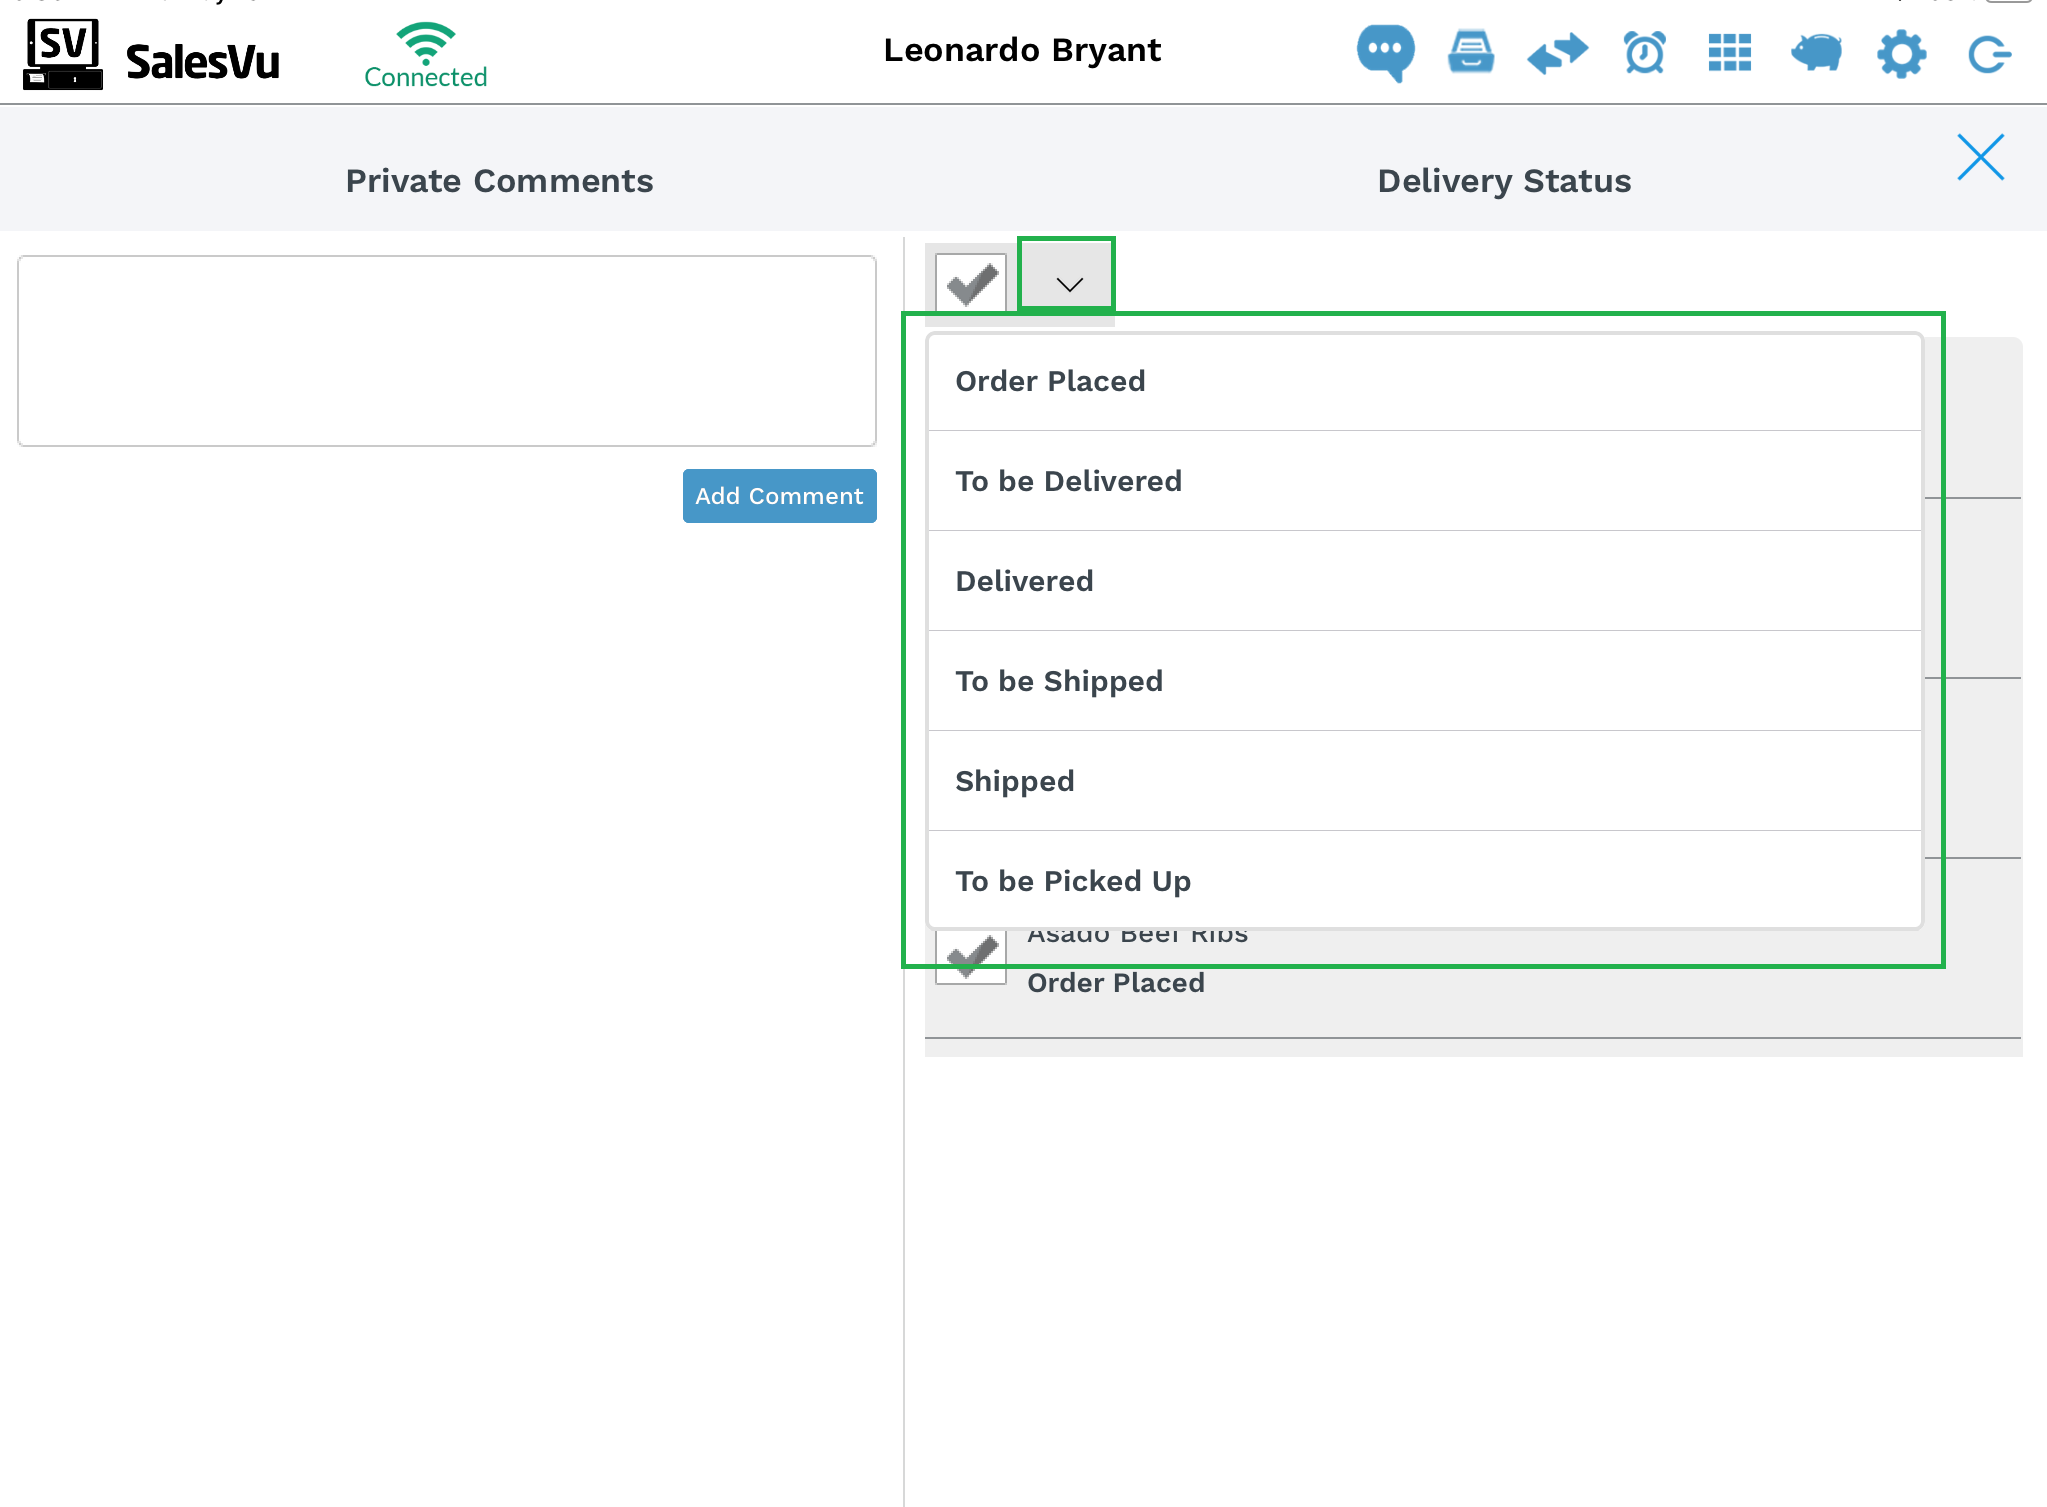Open the settings gear icon

coord(1901,53)
